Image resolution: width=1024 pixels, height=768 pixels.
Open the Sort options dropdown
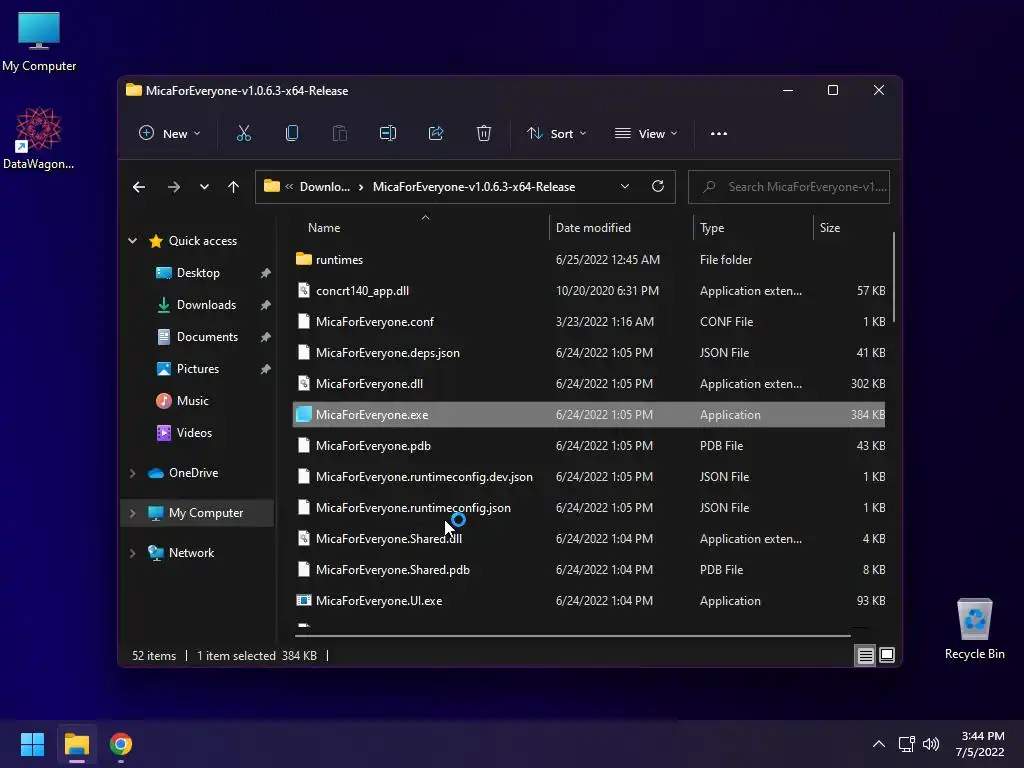(x=556, y=133)
